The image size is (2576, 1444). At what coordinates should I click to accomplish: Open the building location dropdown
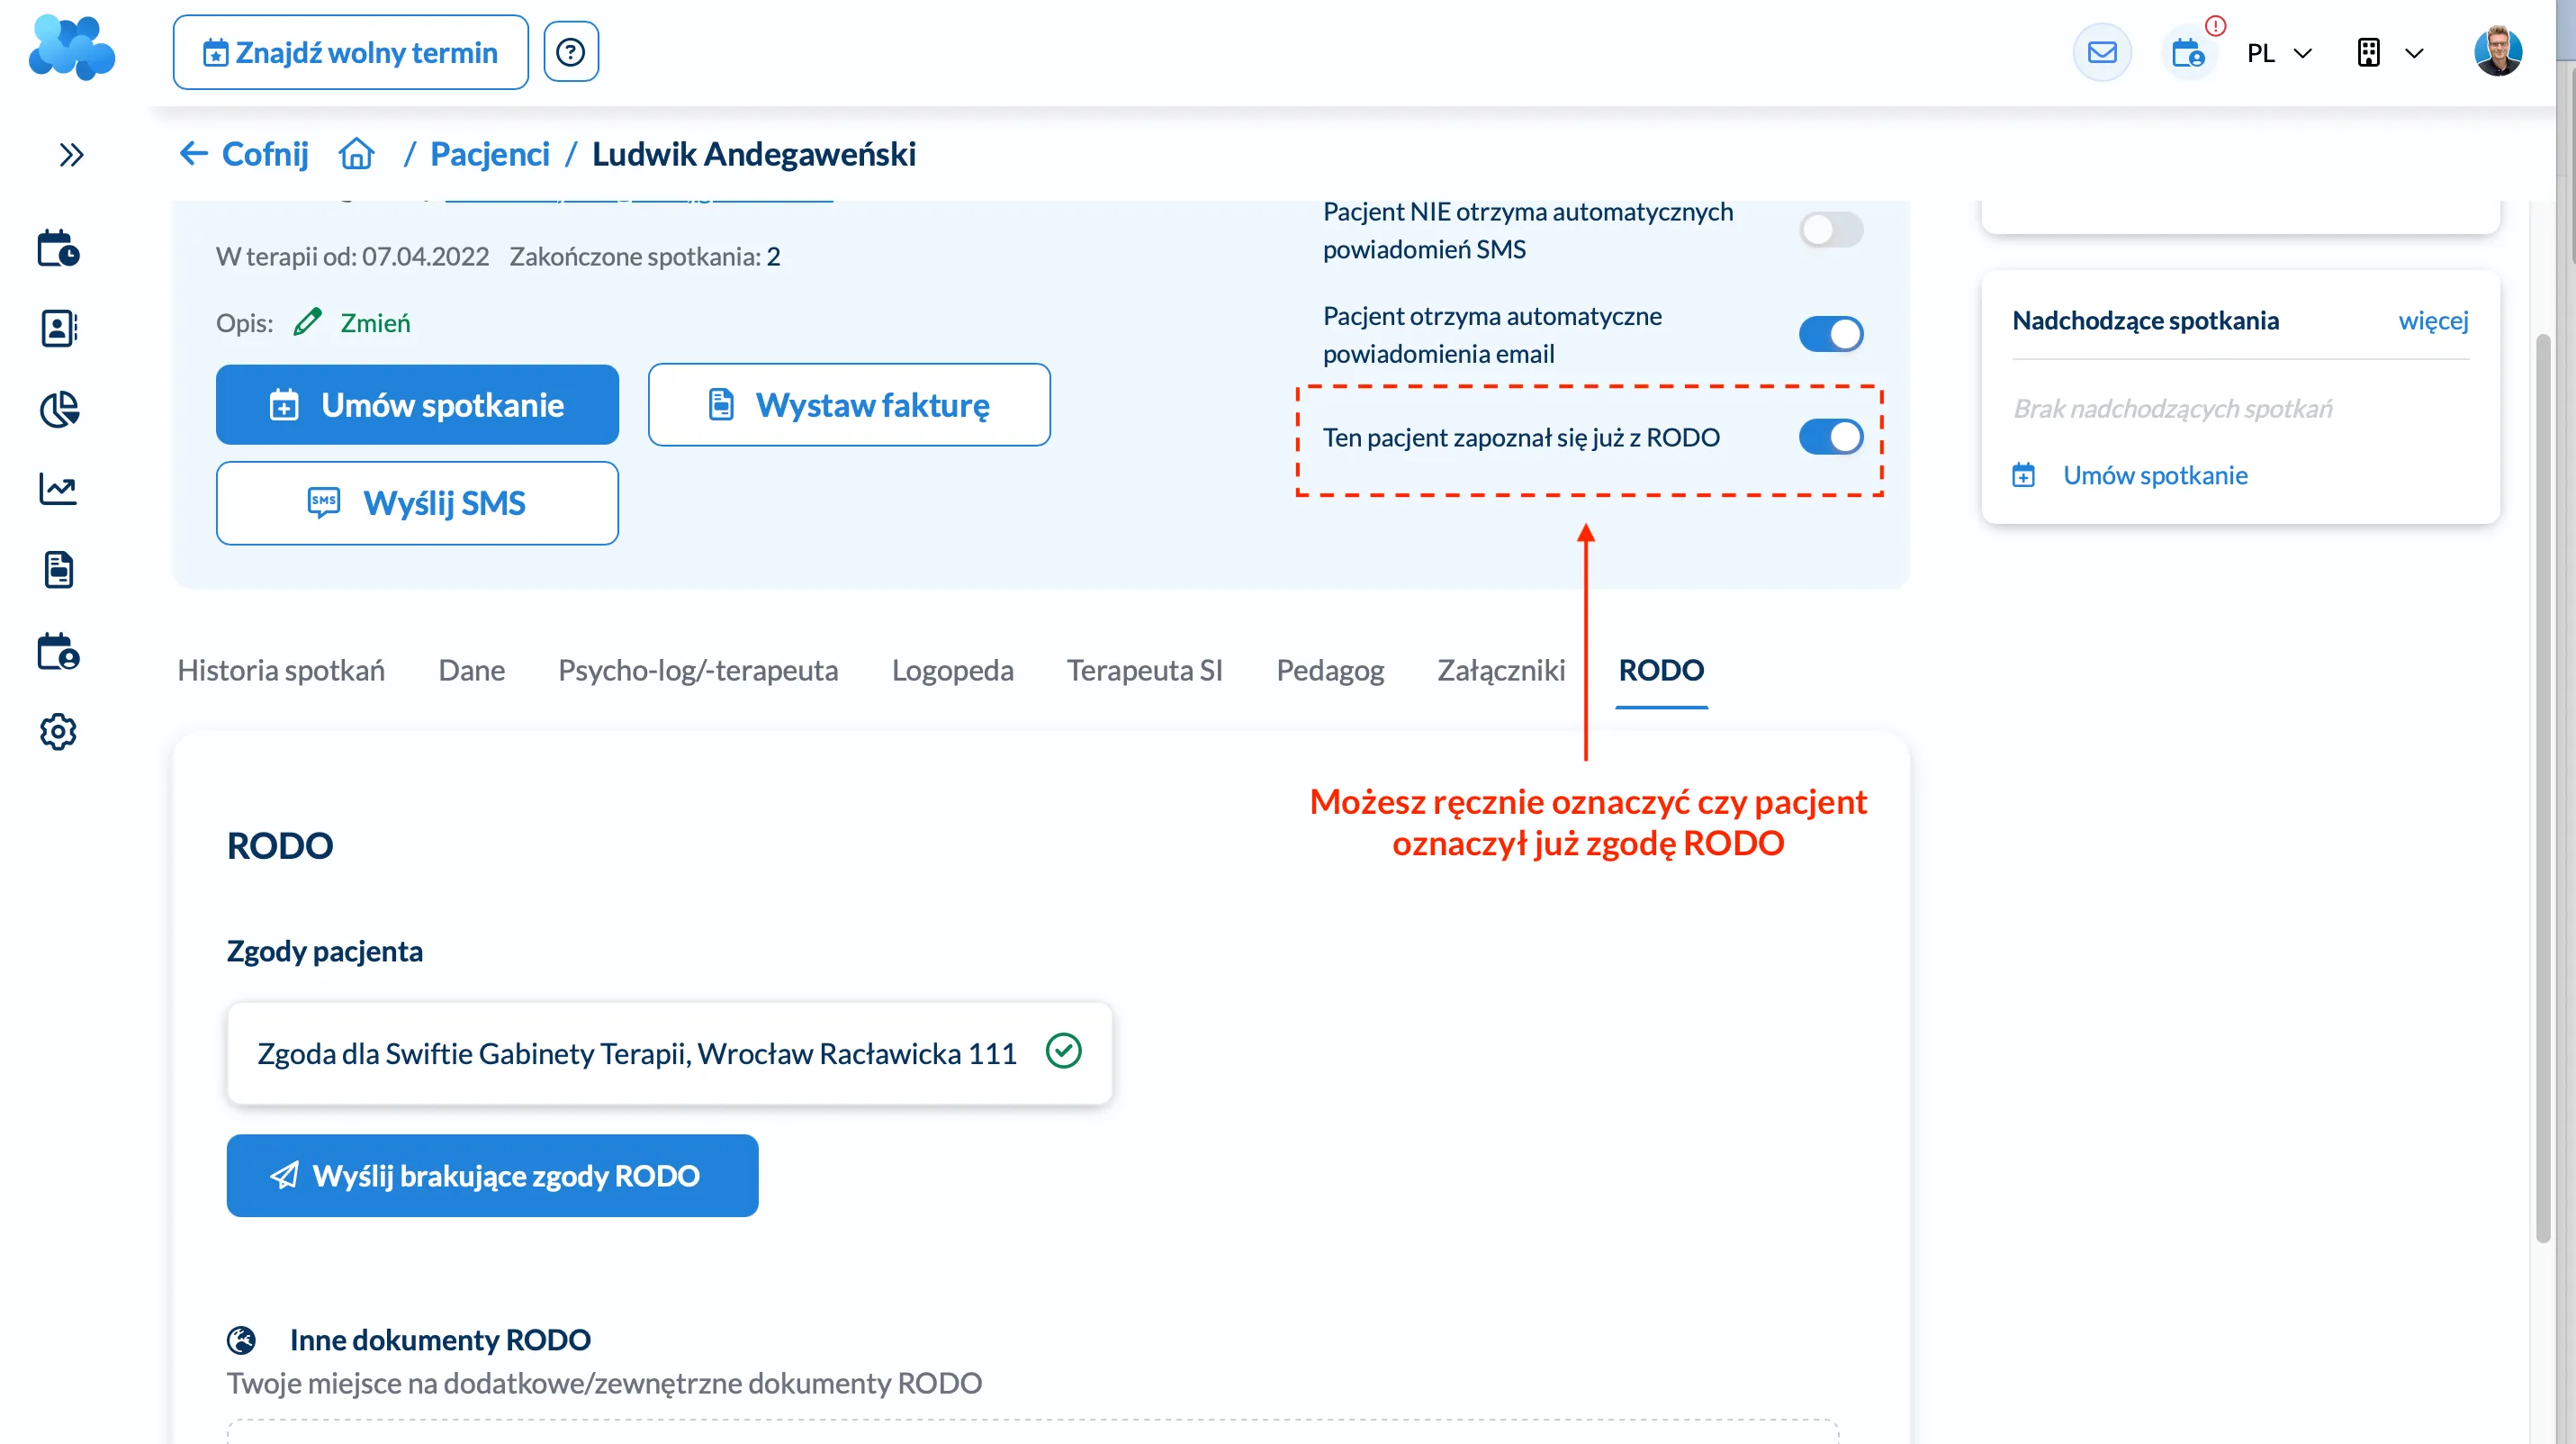(2390, 53)
